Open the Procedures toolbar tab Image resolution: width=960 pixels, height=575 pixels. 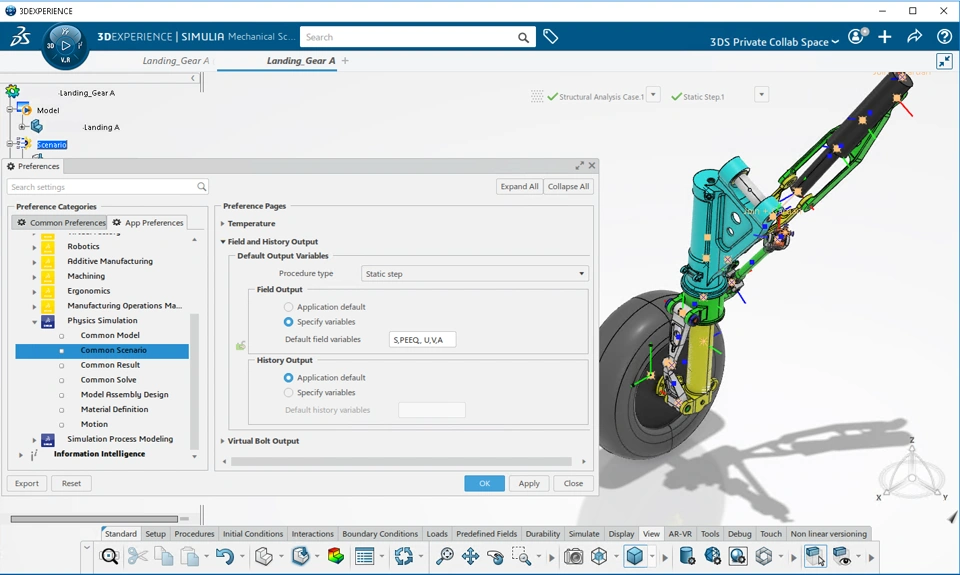[x=194, y=534]
